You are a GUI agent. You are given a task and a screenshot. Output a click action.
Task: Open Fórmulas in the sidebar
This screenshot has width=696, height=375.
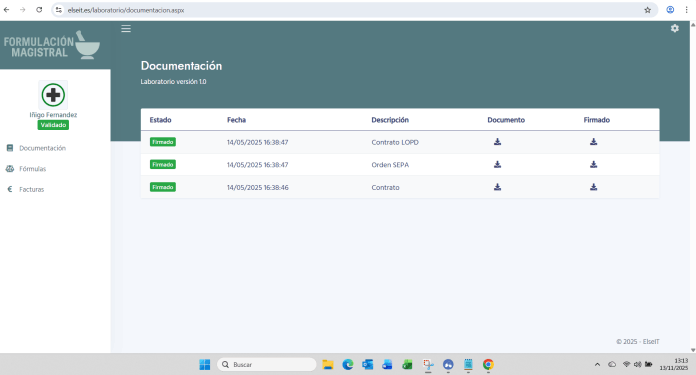coord(32,169)
